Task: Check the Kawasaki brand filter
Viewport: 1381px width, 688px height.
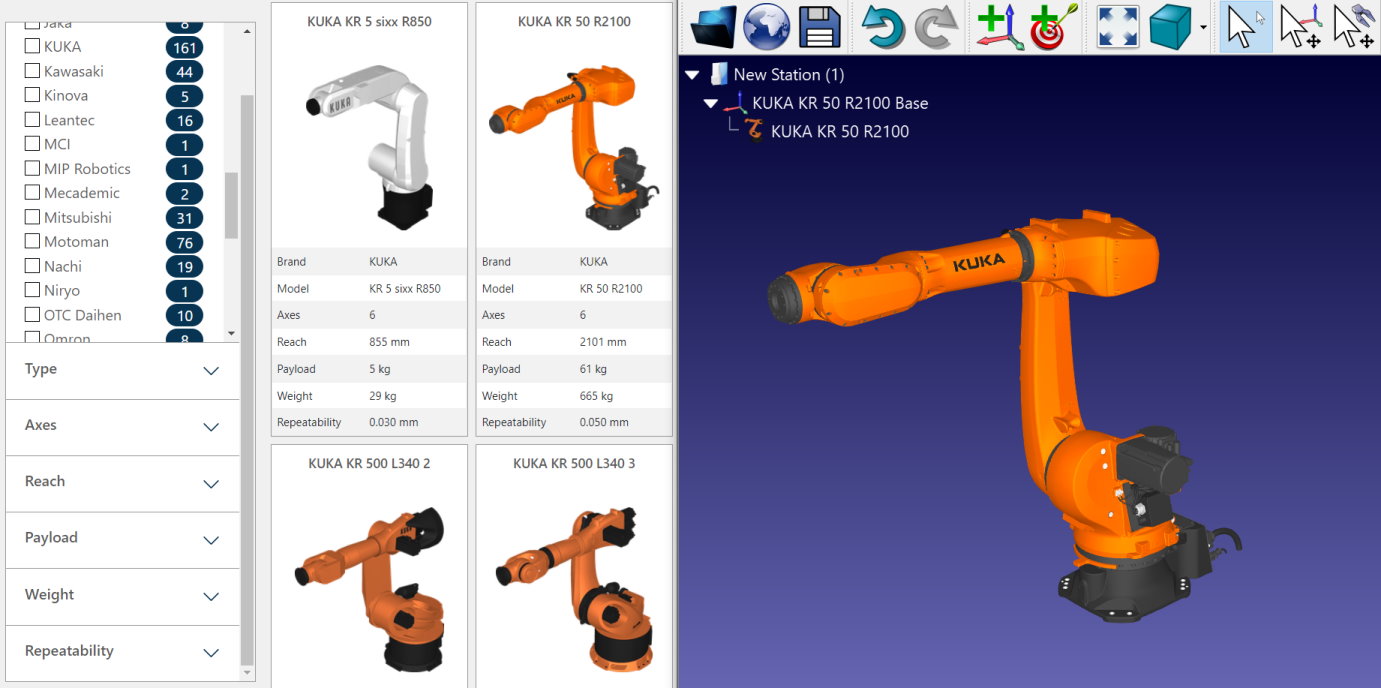Action: (x=32, y=71)
